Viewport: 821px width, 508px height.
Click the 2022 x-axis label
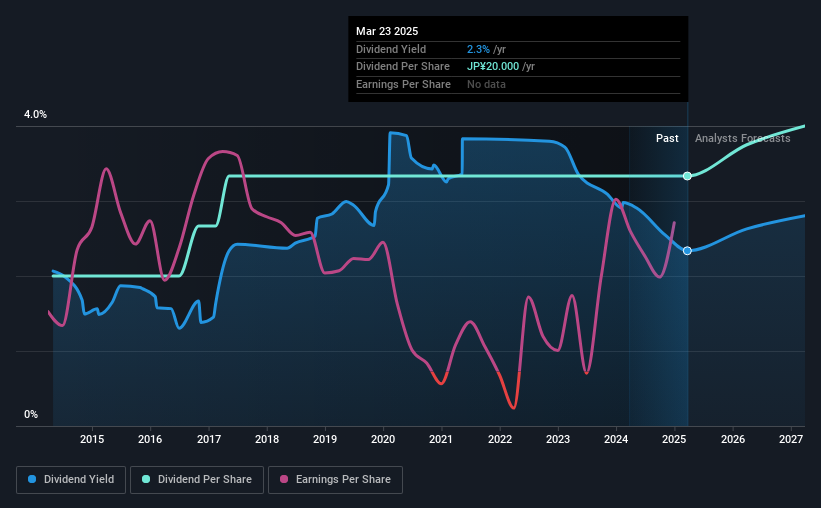(x=500, y=439)
